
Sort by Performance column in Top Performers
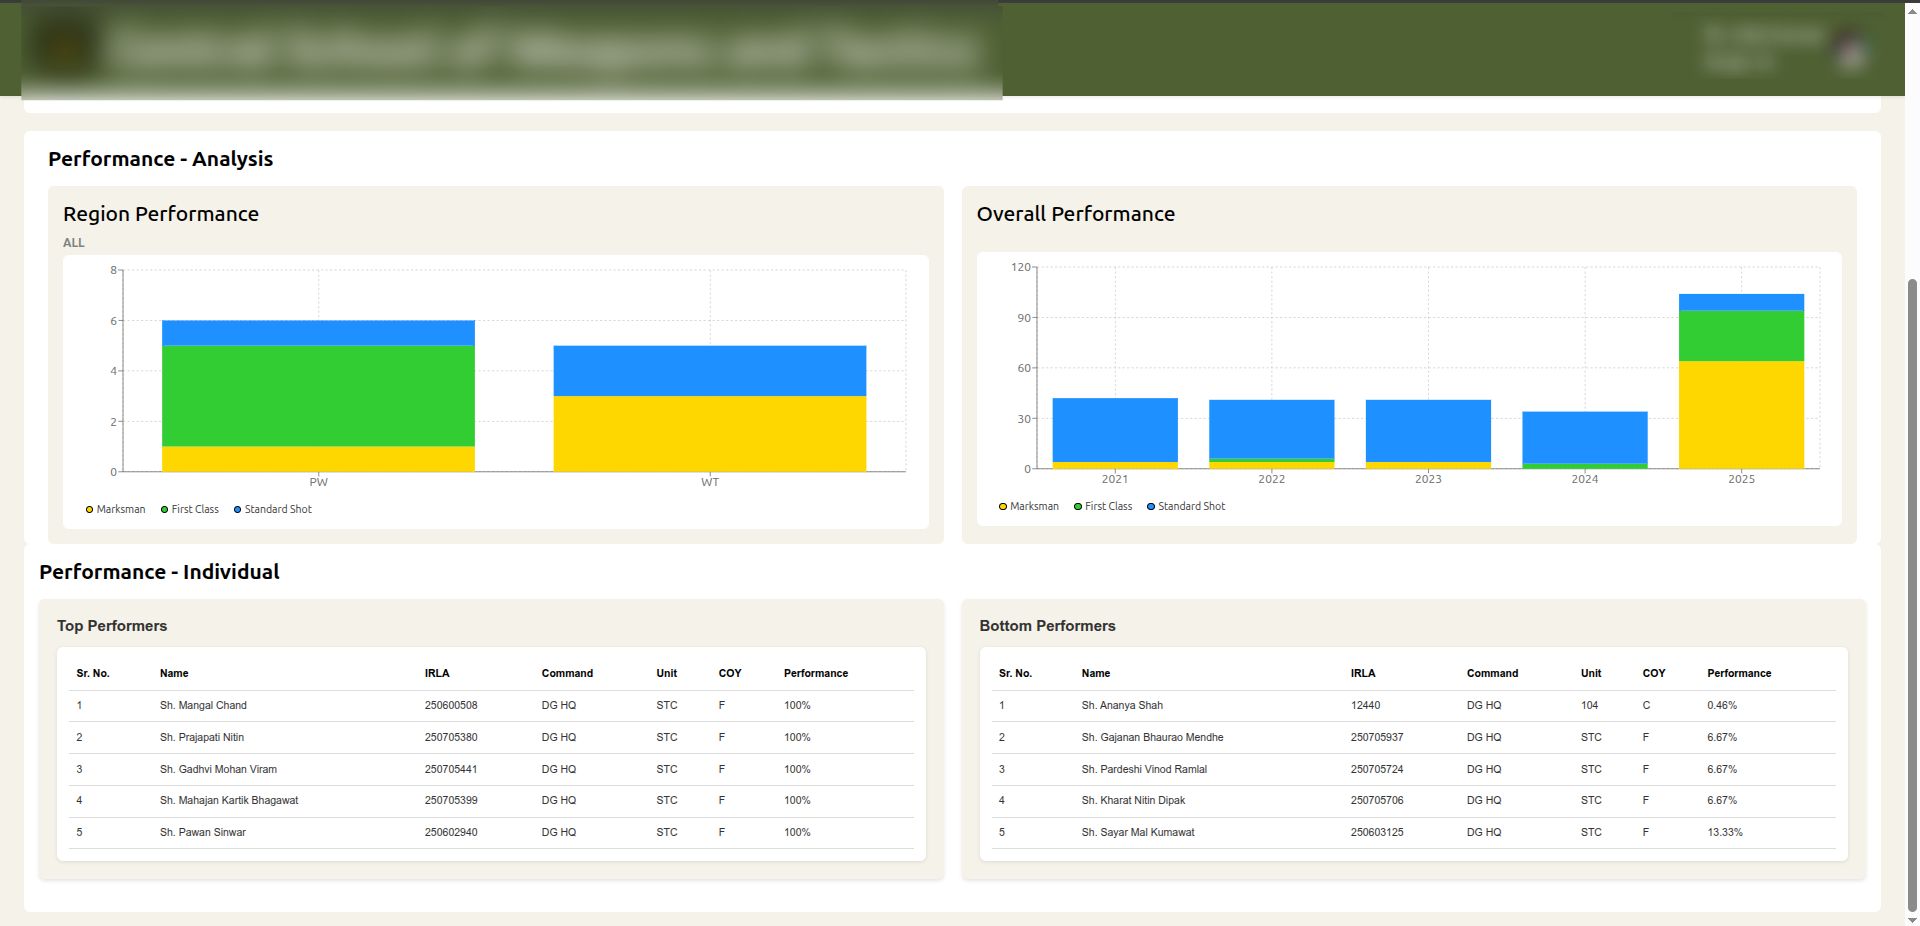(815, 673)
